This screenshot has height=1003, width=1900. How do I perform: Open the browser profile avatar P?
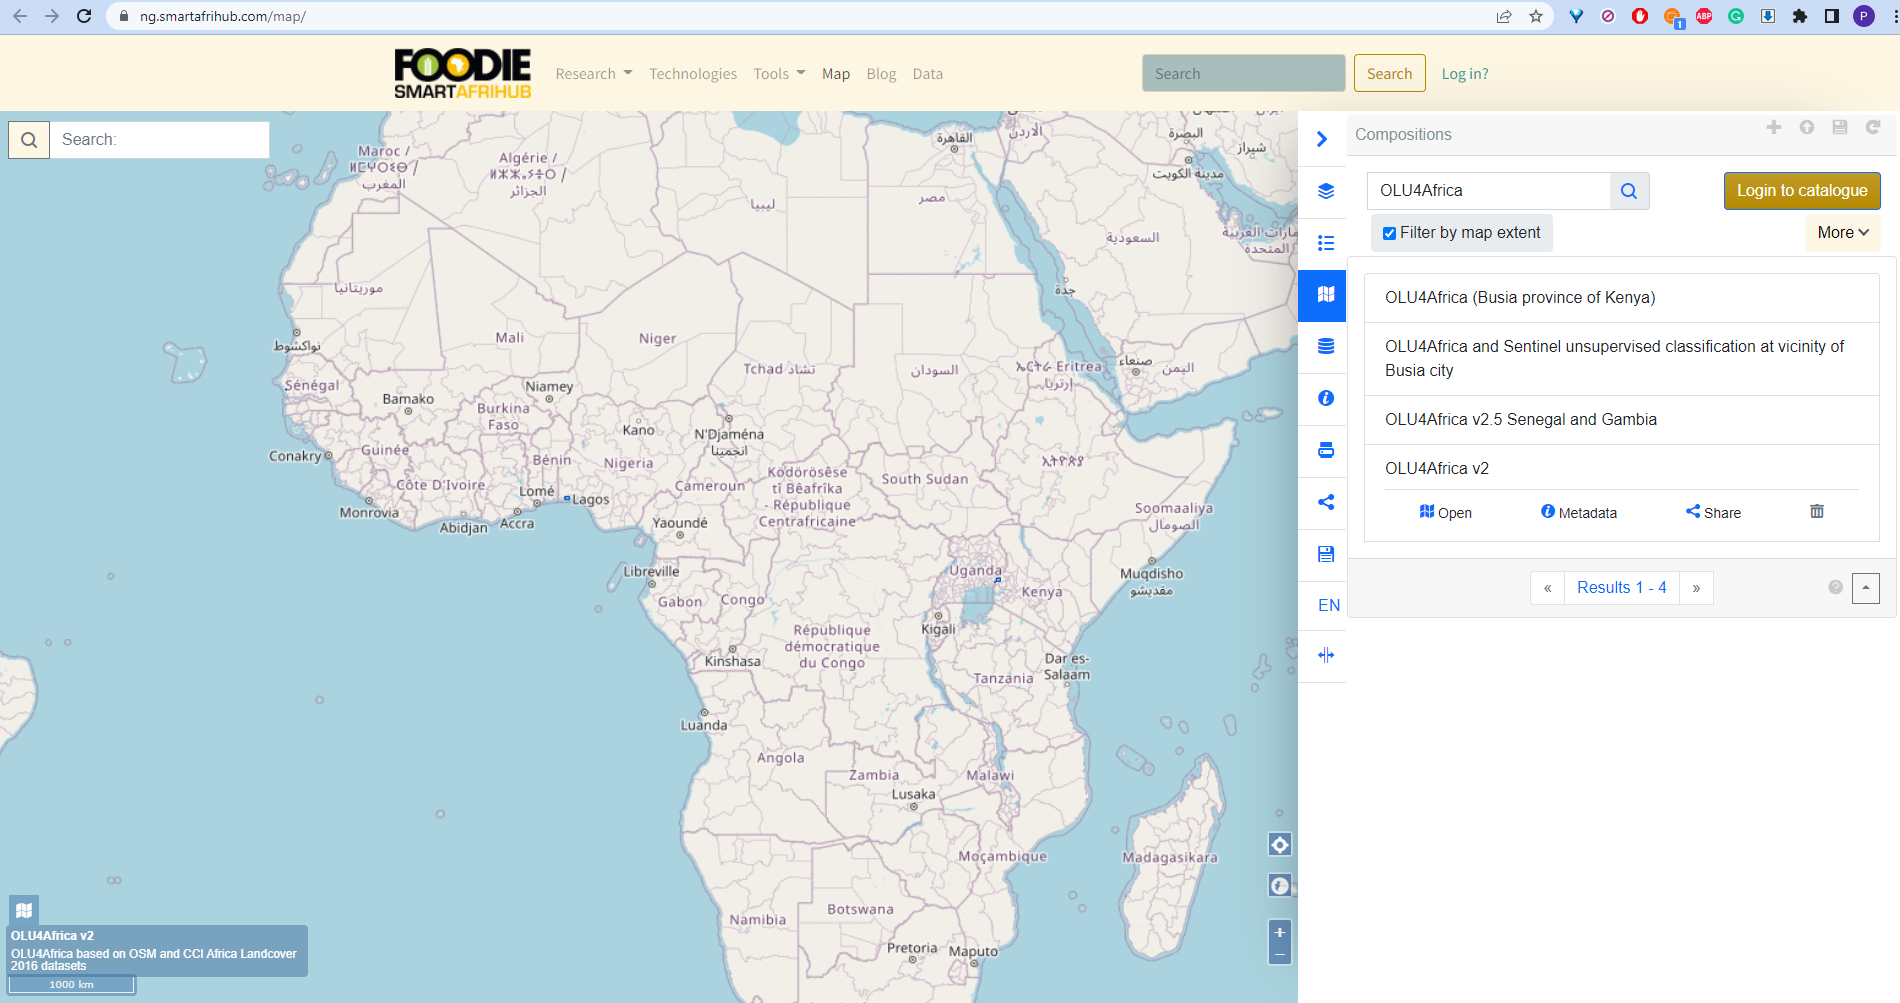pos(1864,16)
